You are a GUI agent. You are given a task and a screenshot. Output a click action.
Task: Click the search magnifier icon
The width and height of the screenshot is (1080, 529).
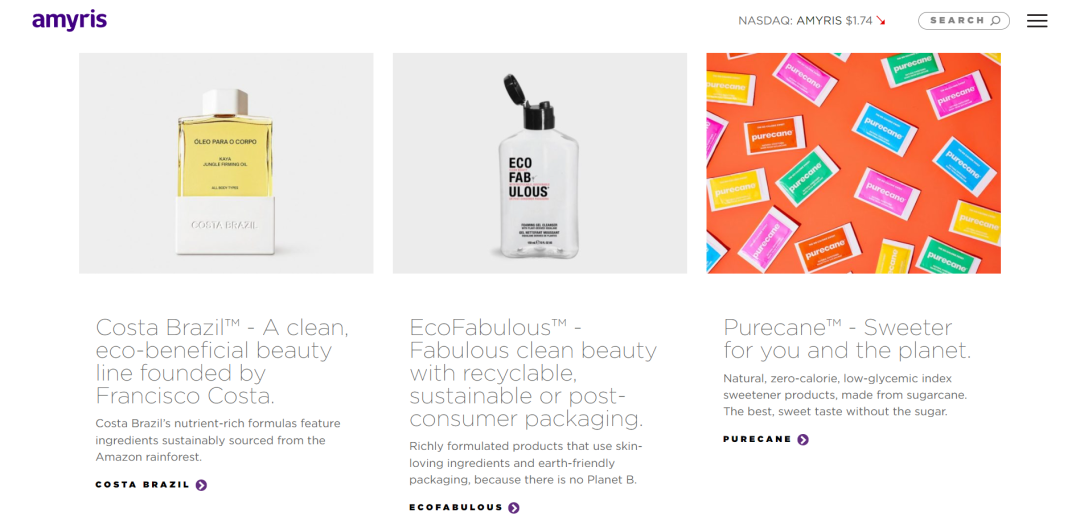click(995, 20)
